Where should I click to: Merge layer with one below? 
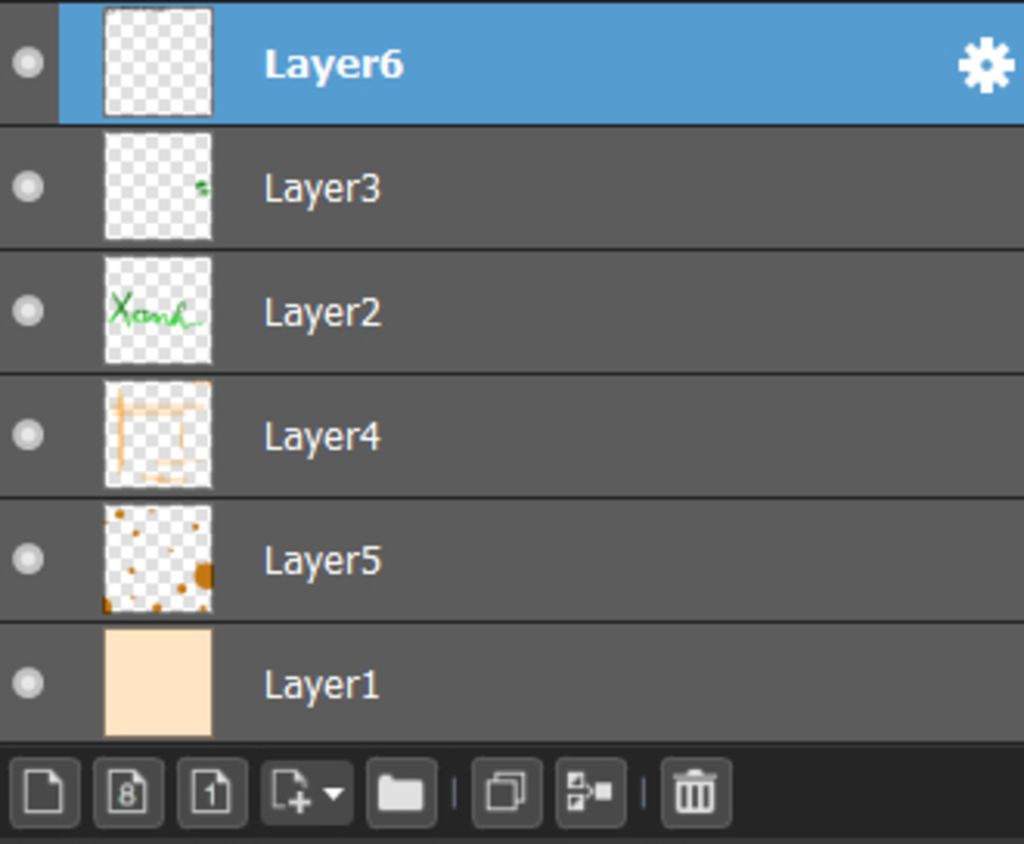pyautogui.click(x=590, y=792)
